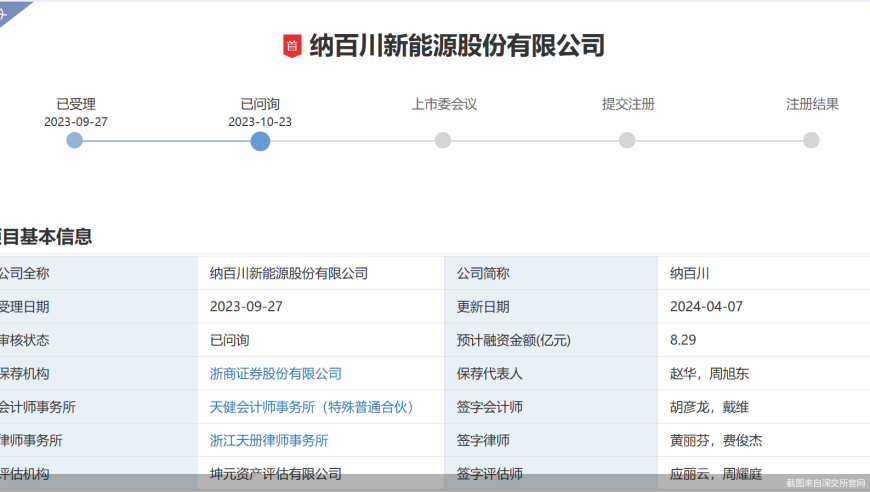Image resolution: width=870 pixels, height=492 pixels.
Task: Click the 上市委会议 timeline node
Action: coord(443,140)
